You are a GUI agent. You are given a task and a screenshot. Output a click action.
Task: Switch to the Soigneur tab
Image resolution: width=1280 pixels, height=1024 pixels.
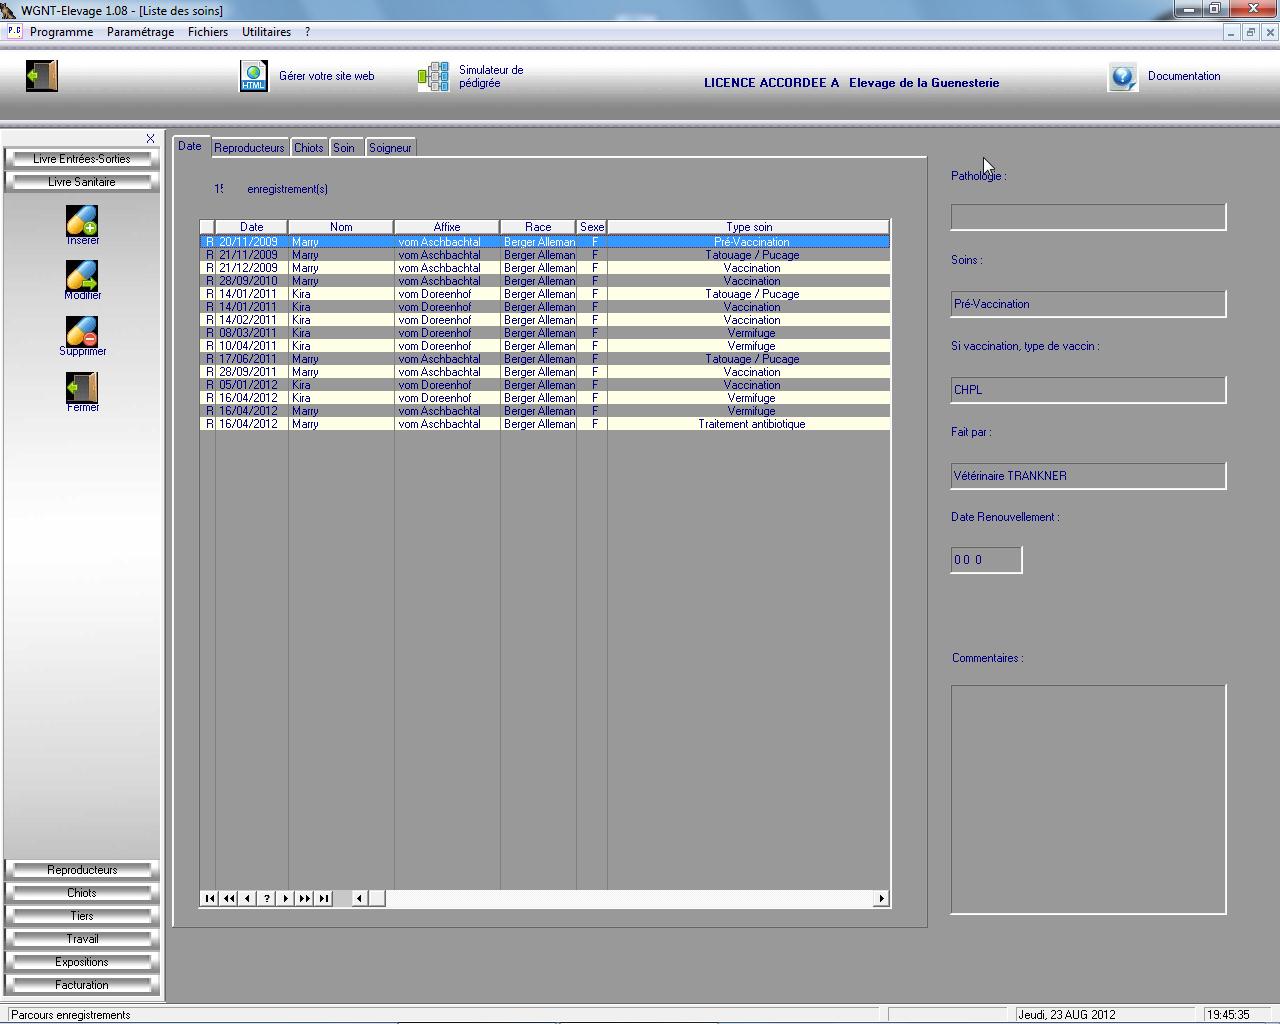[390, 148]
